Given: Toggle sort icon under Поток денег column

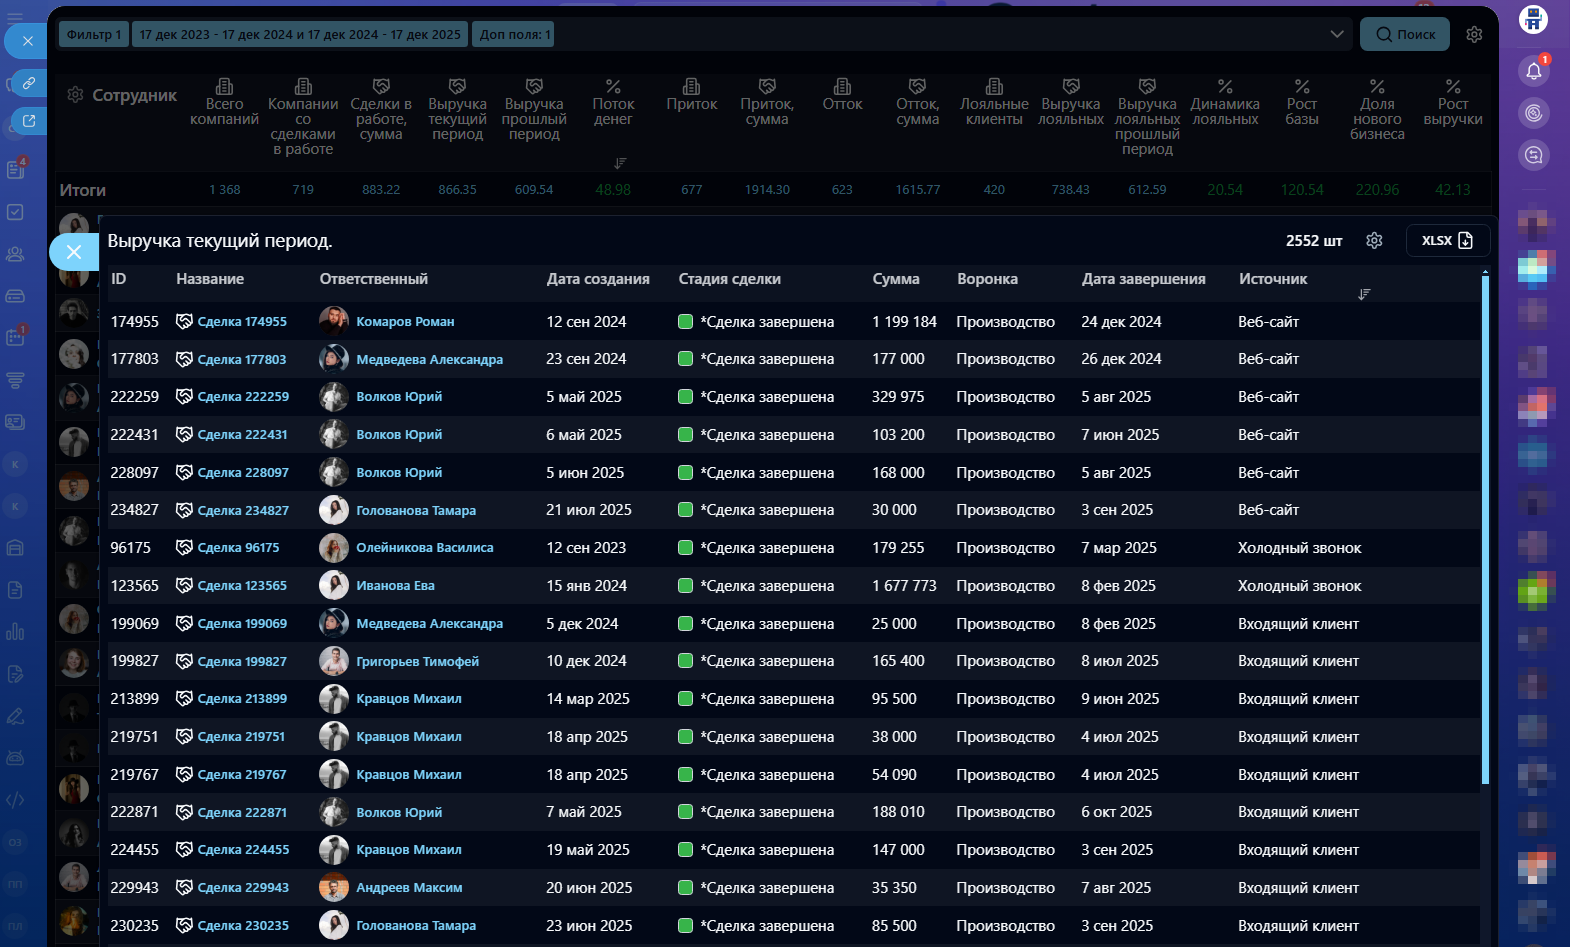Looking at the screenshot, I should (620, 162).
